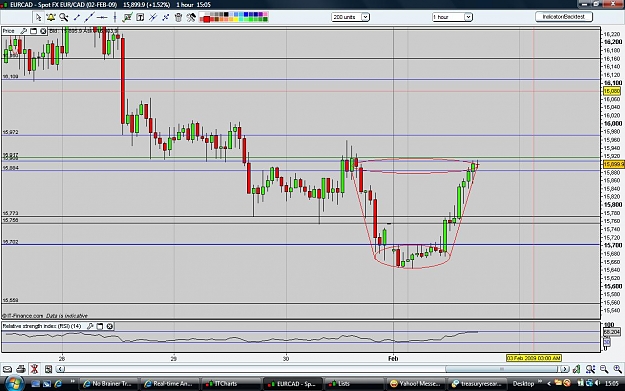The height and width of the screenshot is (391, 625).
Task: Select the text annotation tool
Action: pyautogui.click(x=140, y=17)
